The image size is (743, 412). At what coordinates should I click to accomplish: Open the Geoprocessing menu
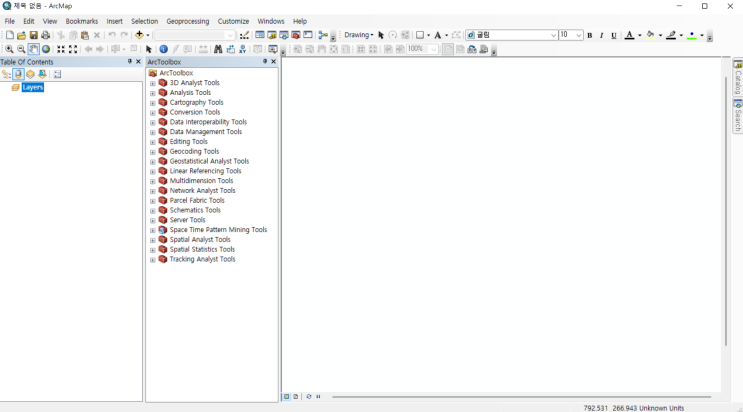[x=188, y=21]
